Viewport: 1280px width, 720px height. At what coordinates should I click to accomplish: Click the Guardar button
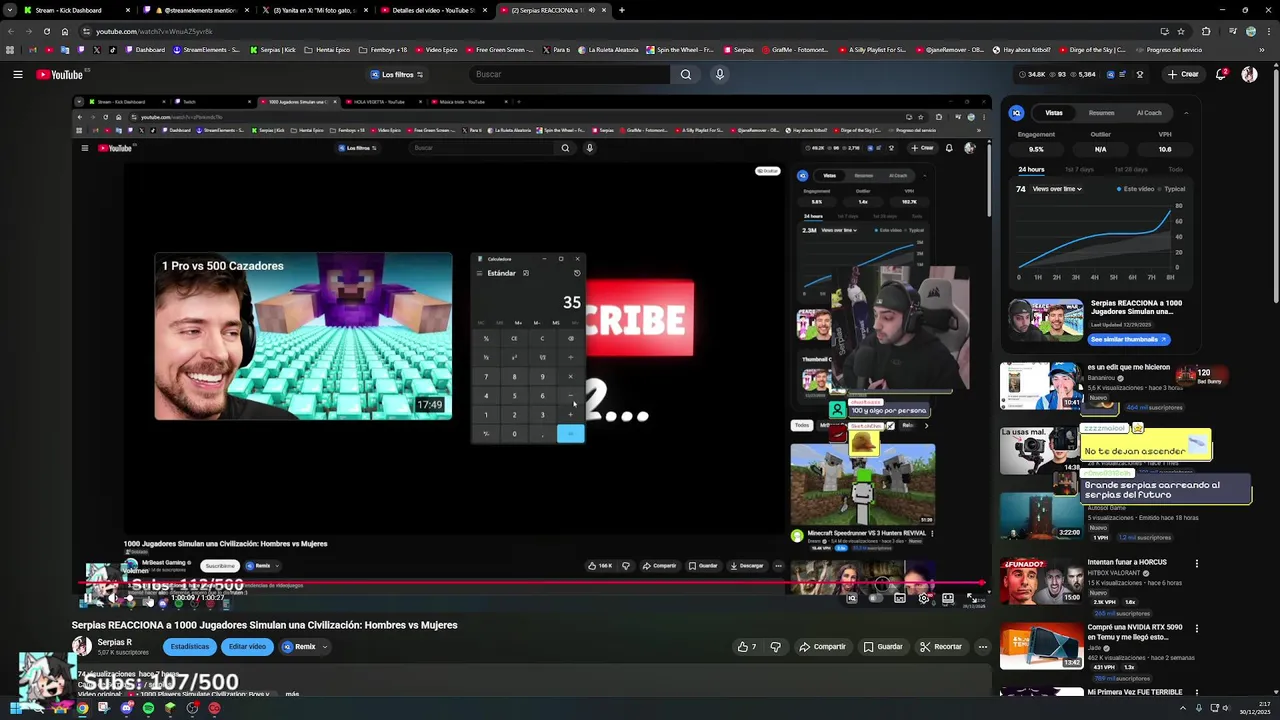883,647
